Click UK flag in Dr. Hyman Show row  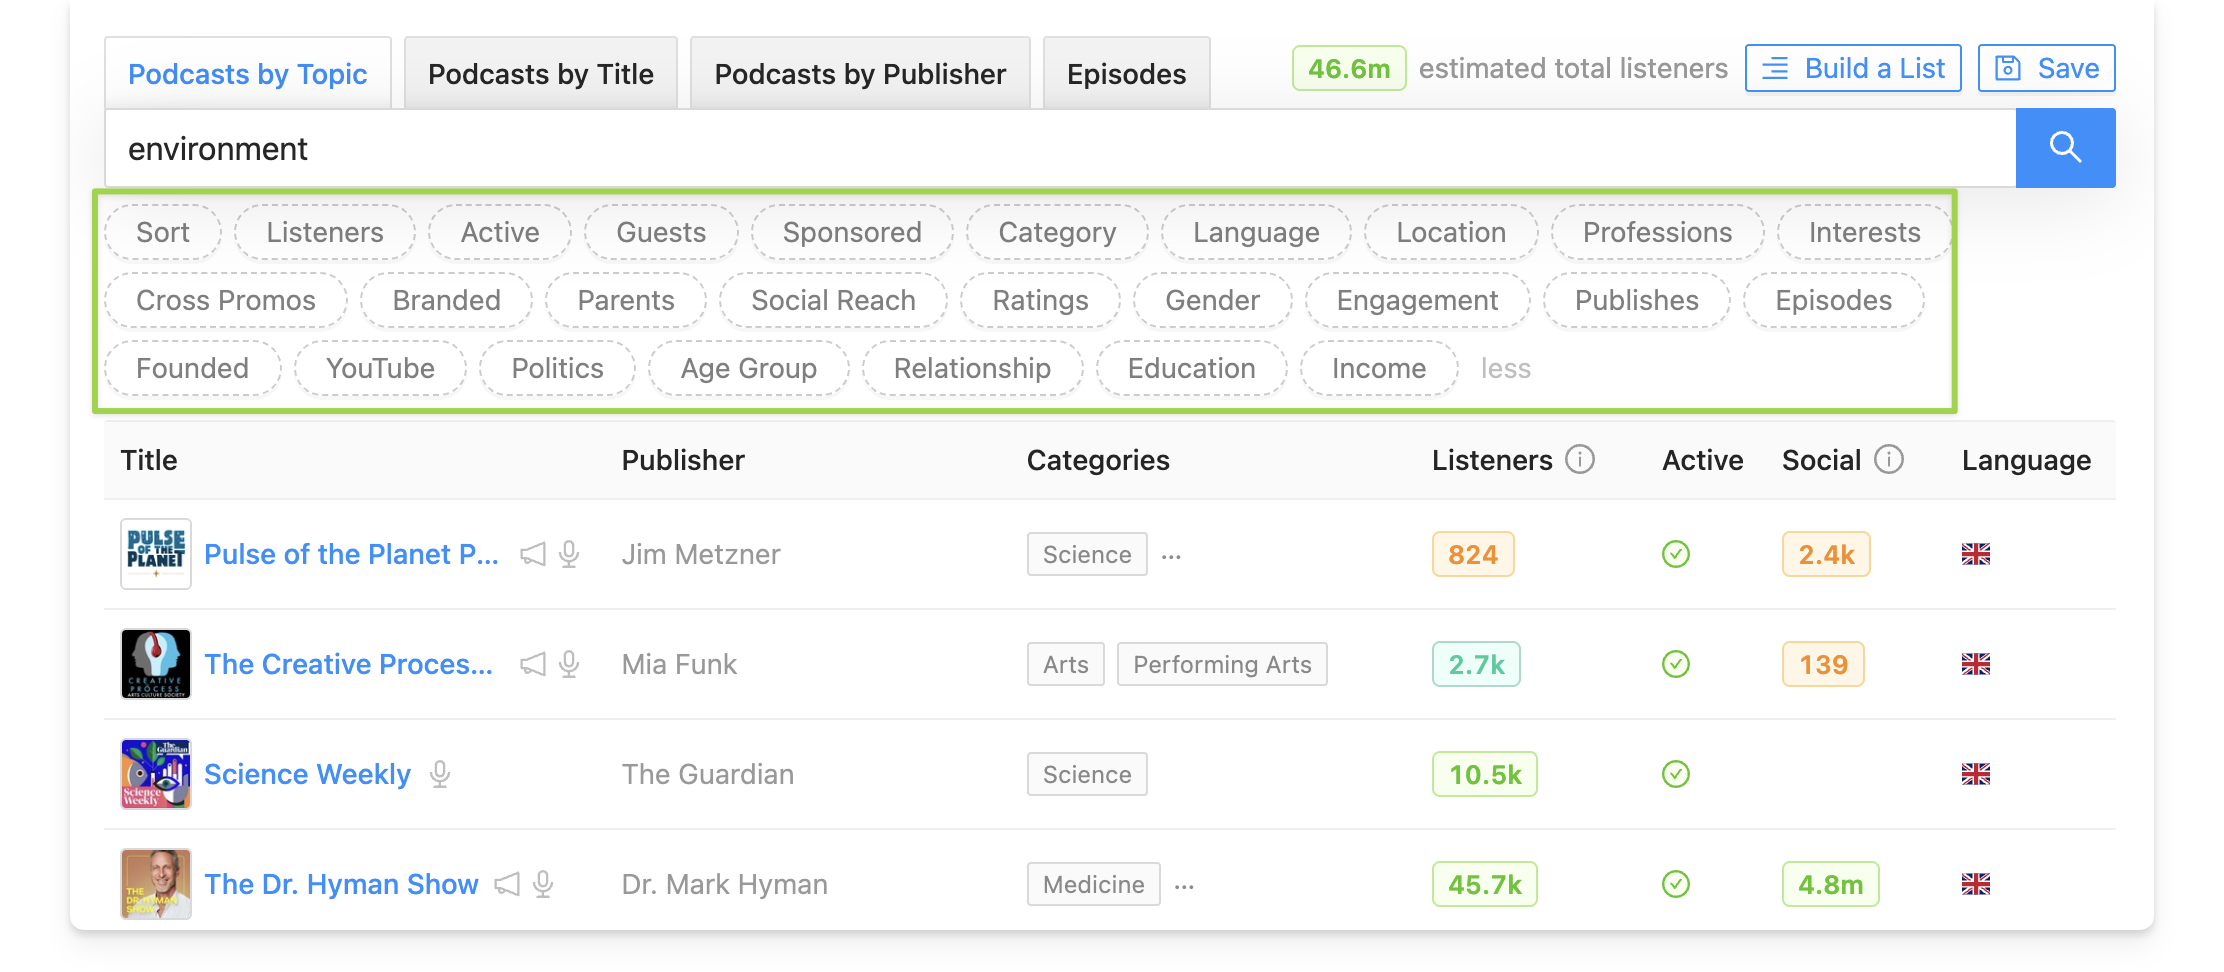click(1976, 884)
